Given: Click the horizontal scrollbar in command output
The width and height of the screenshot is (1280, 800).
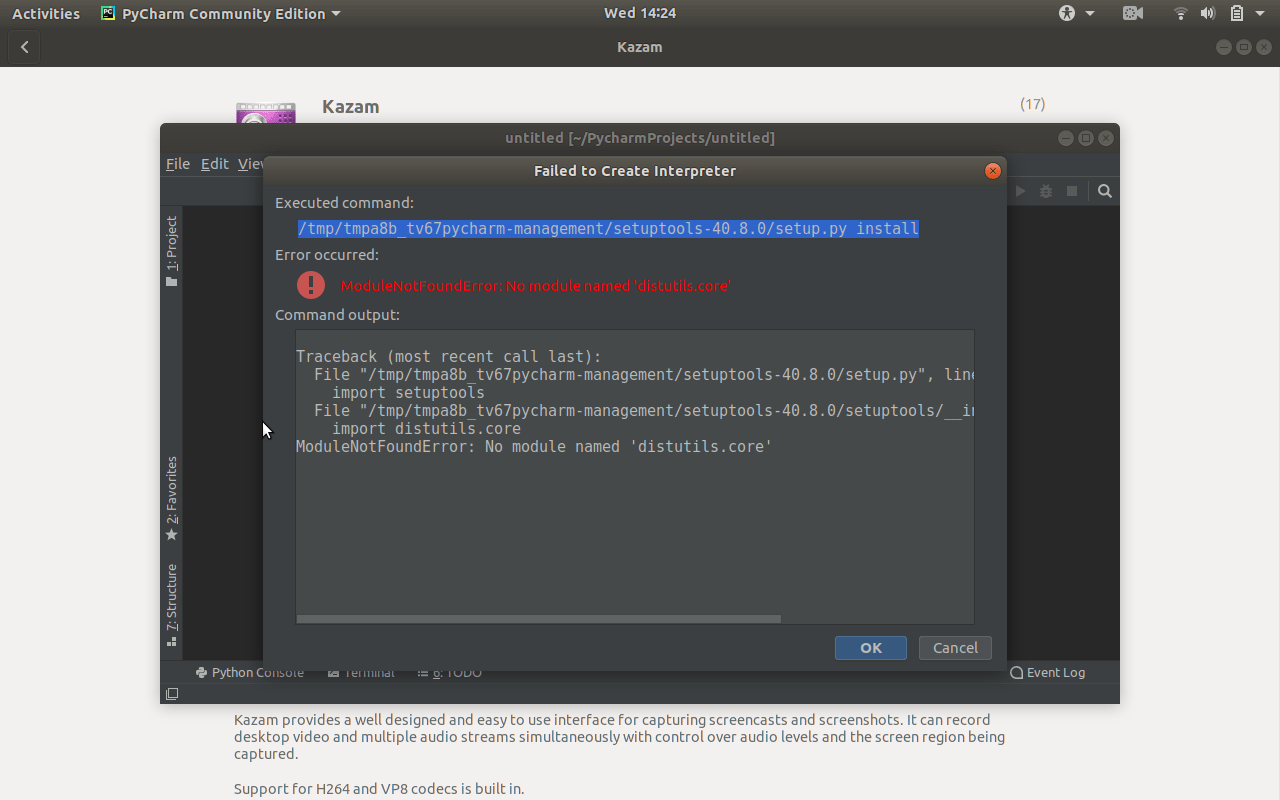Looking at the screenshot, I should (538, 619).
